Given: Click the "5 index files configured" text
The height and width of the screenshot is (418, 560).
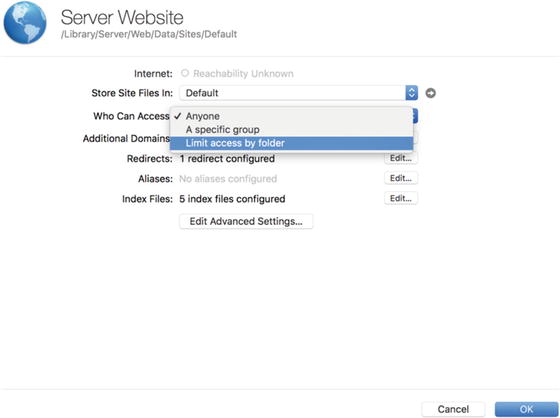Looking at the screenshot, I should click(232, 199).
